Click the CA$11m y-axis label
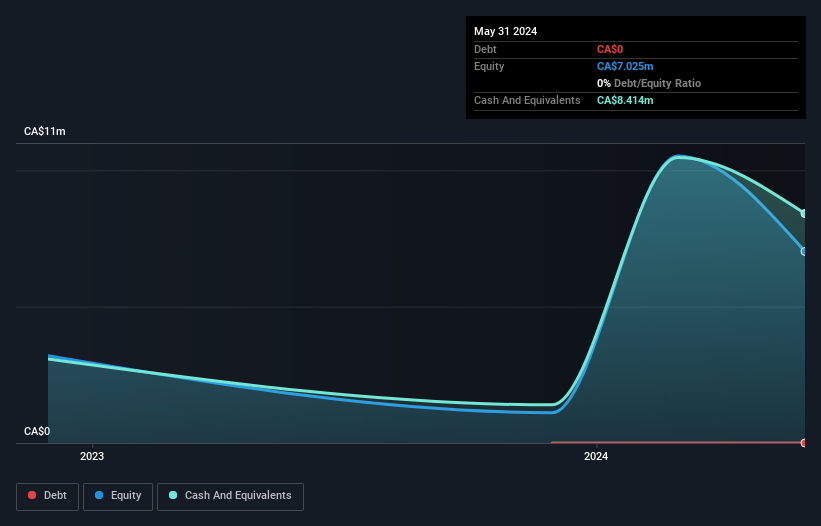This screenshot has height=526, width=821. [x=45, y=131]
